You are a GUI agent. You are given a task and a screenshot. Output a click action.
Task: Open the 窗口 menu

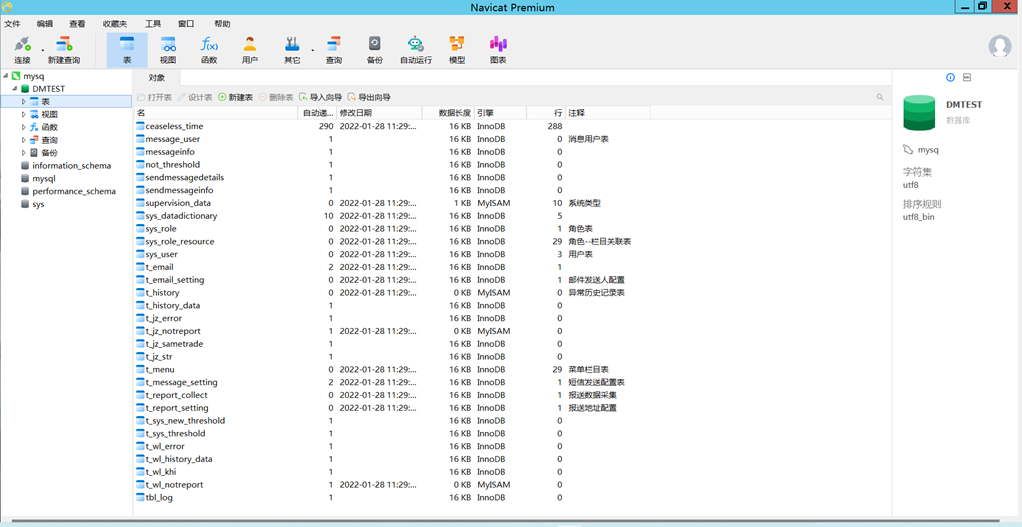(186, 24)
